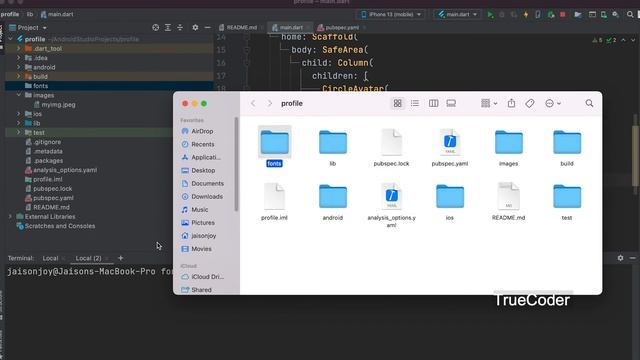The image size is (640, 360).
Task: Switch to Local terminal tab
Action: click(50, 258)
